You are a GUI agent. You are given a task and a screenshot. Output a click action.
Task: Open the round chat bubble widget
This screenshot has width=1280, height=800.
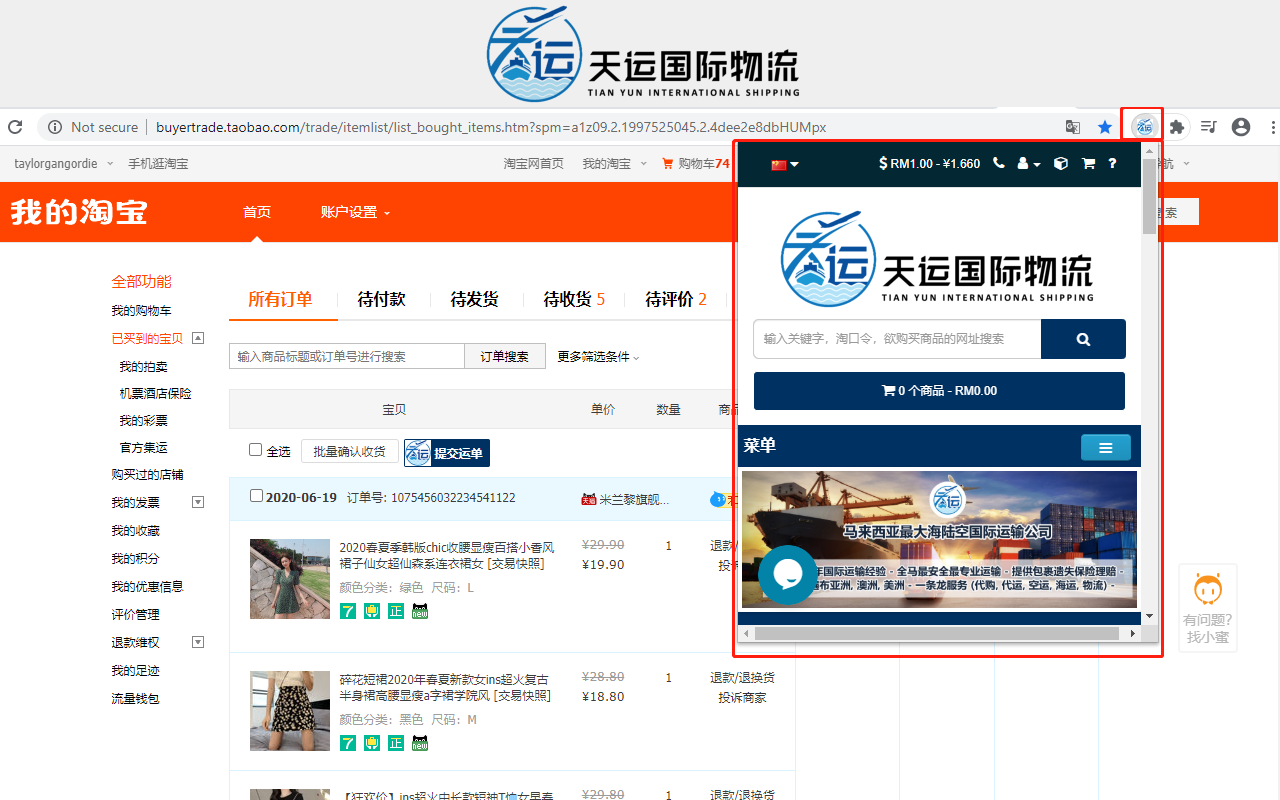(787, 574)
